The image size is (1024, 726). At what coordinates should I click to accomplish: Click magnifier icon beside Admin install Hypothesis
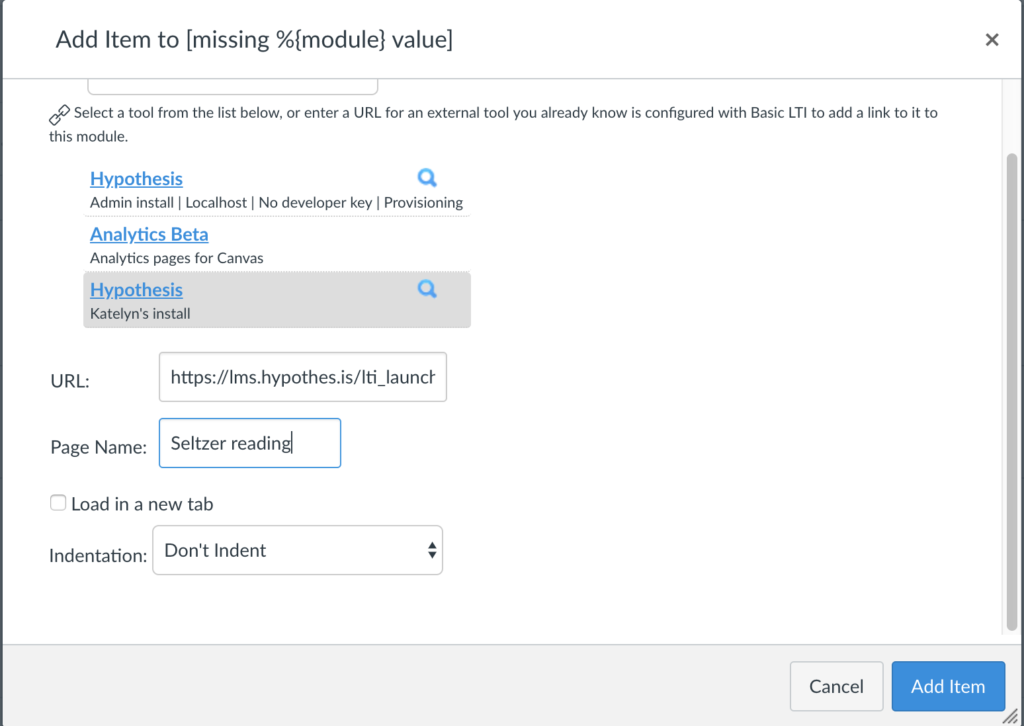pyautogui.click(x=427, y=178)
